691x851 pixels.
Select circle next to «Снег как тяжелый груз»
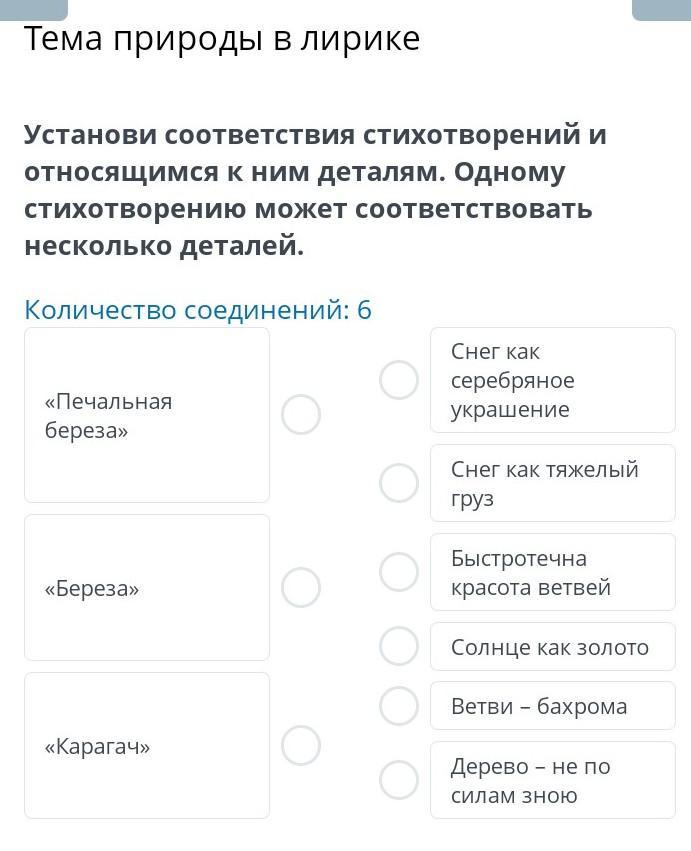click(399, 483)
